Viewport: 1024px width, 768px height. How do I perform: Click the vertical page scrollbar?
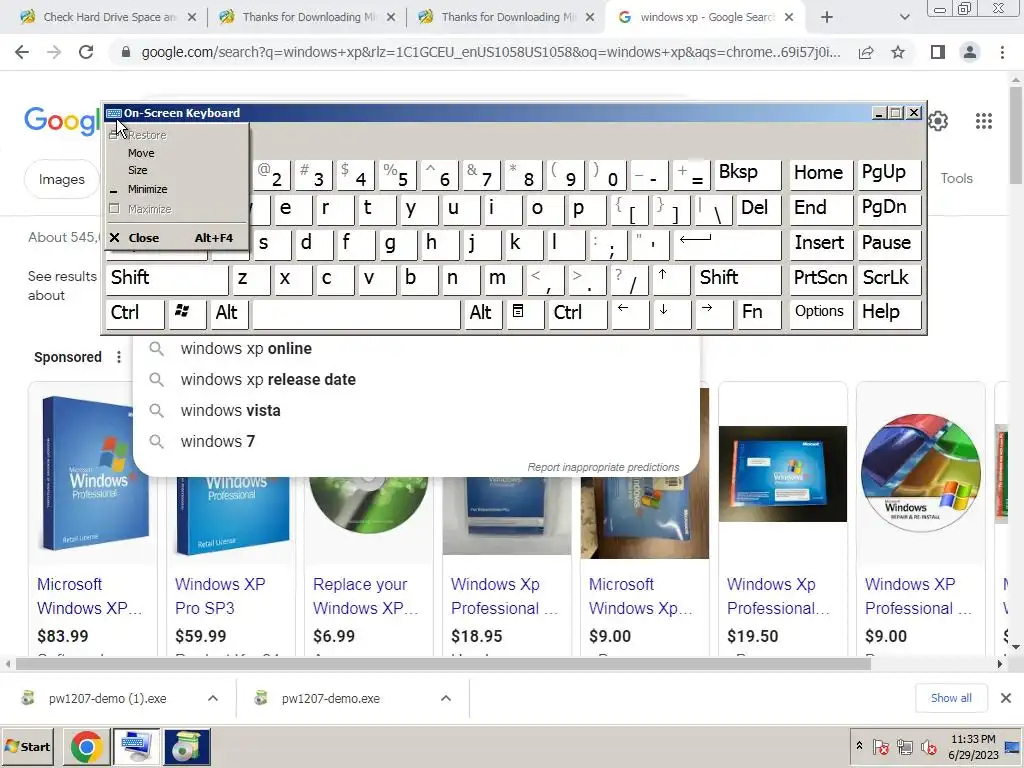[x=1016, y=134]
